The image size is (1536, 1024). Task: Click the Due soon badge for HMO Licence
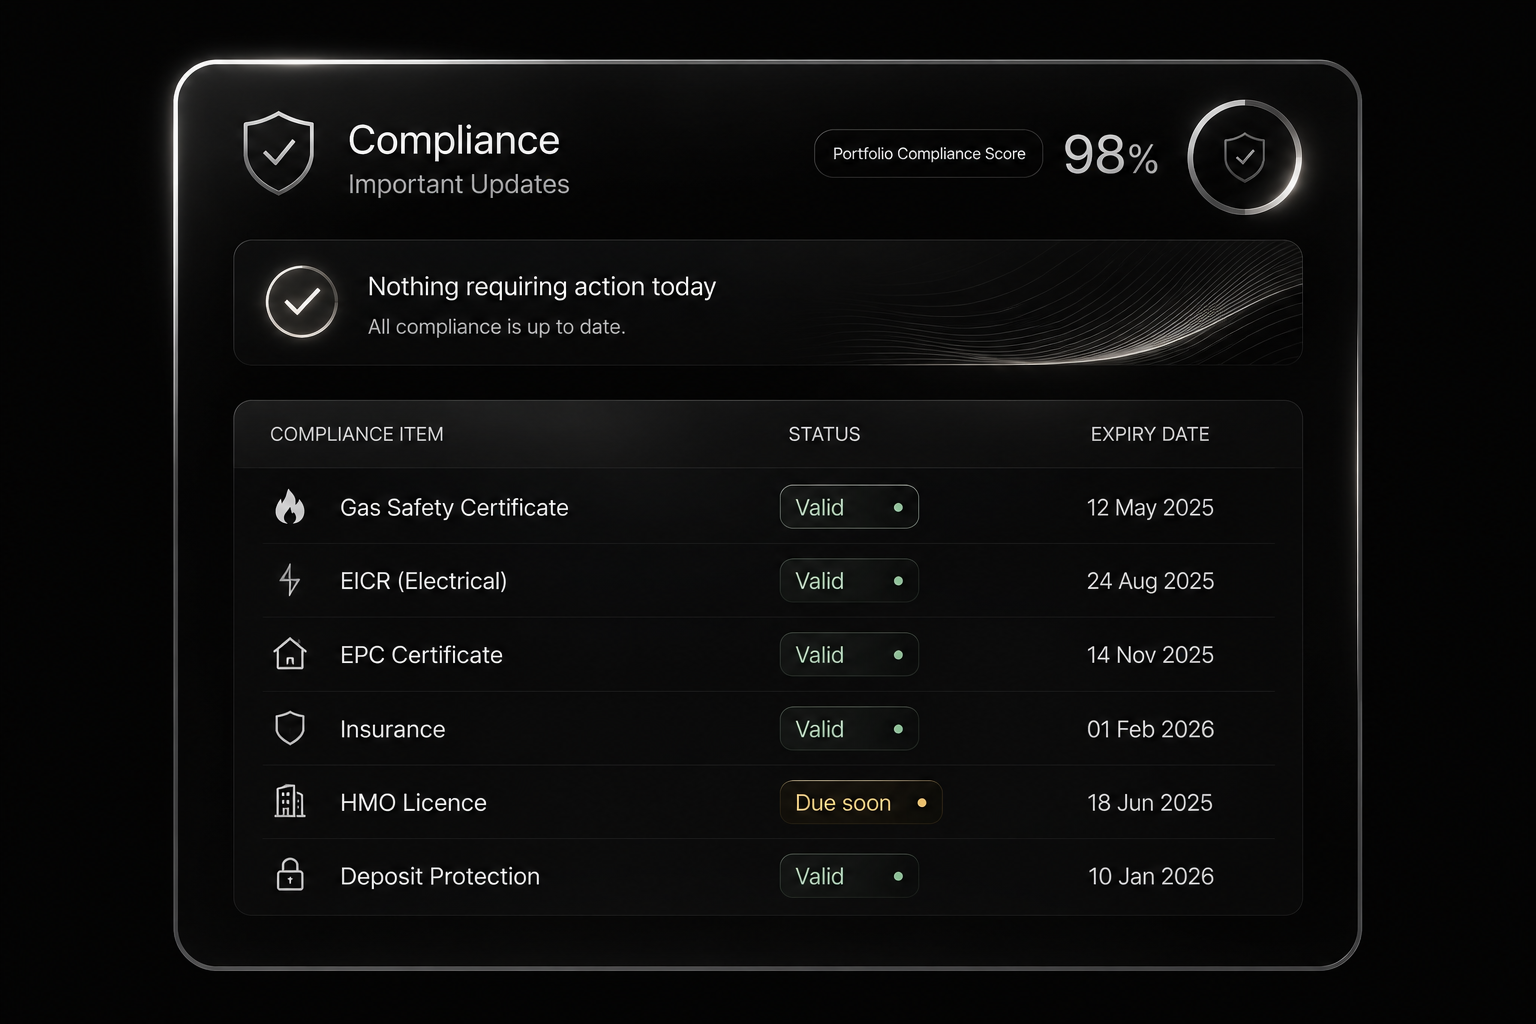coord(861,802)
